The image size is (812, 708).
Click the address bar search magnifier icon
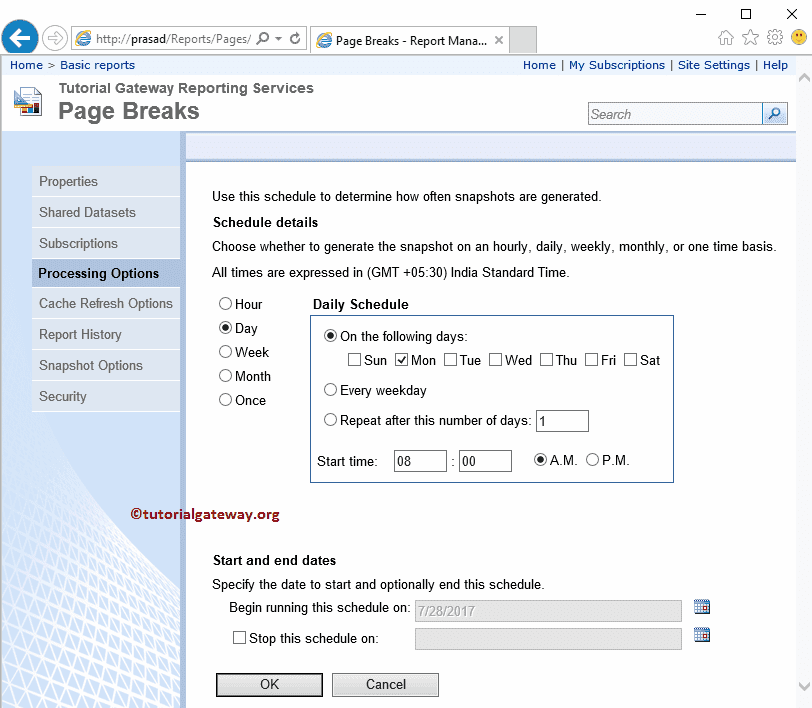click(263, 38)
